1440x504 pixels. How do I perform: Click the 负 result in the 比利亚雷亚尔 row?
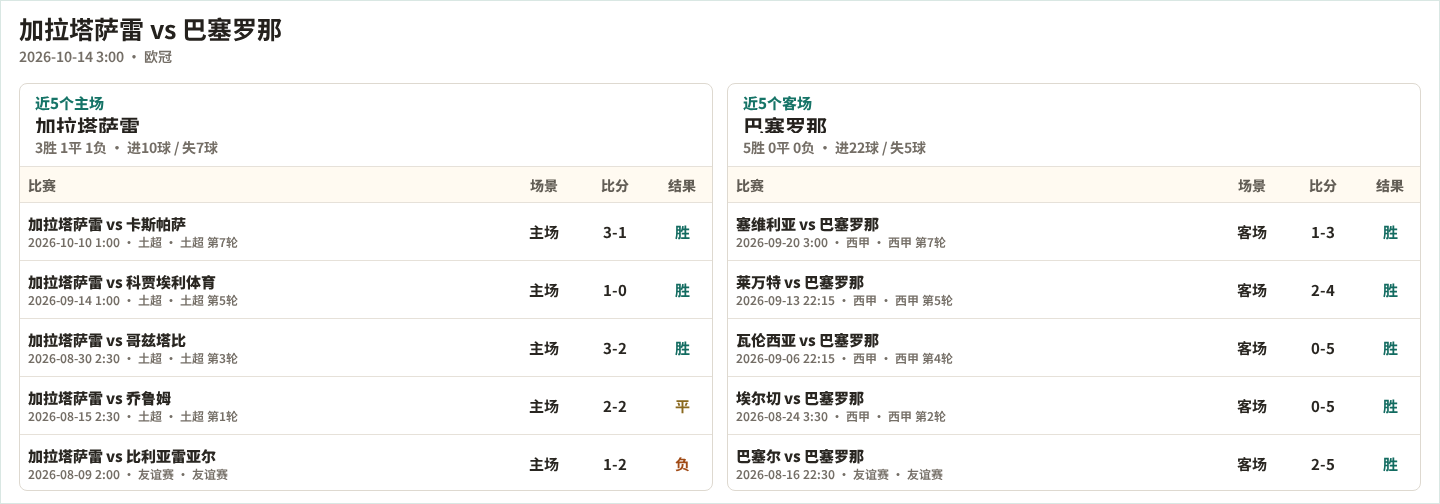[x=682, y=464]
